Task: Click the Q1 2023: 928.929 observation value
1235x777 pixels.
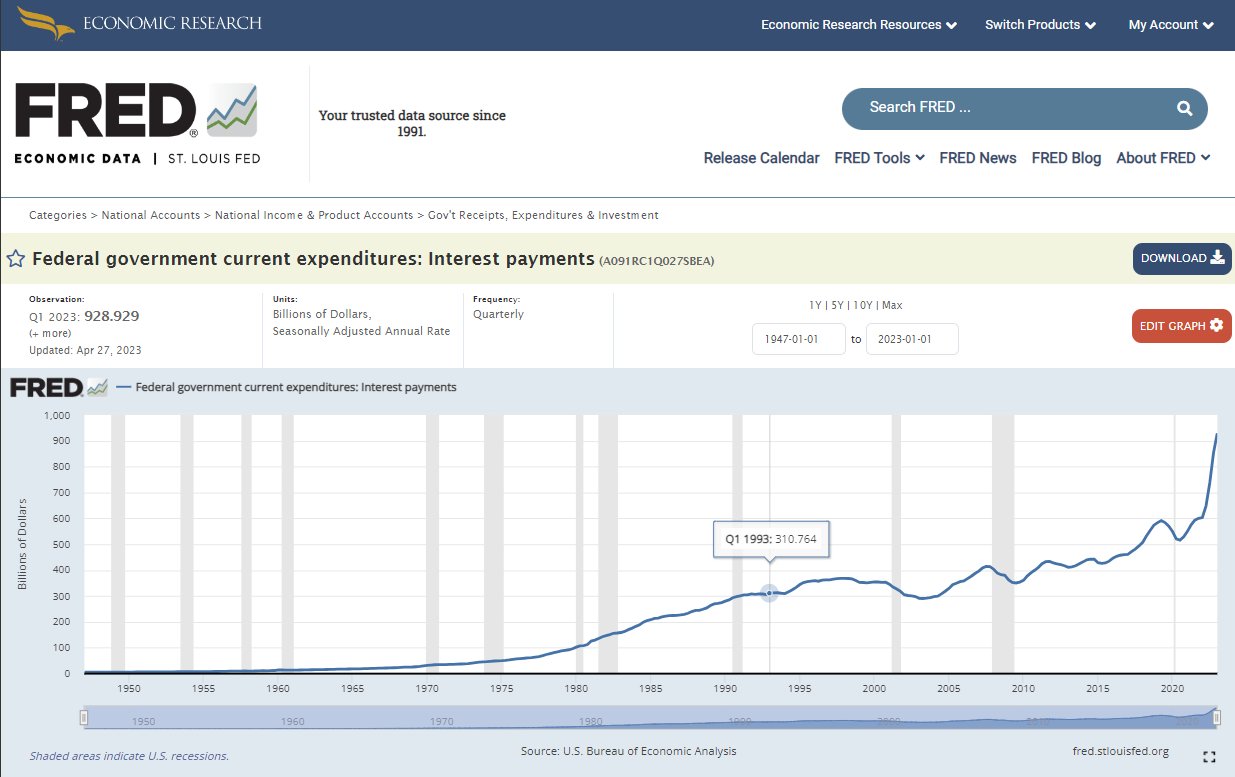Action: pyautogui.click(x=84, y=316)
